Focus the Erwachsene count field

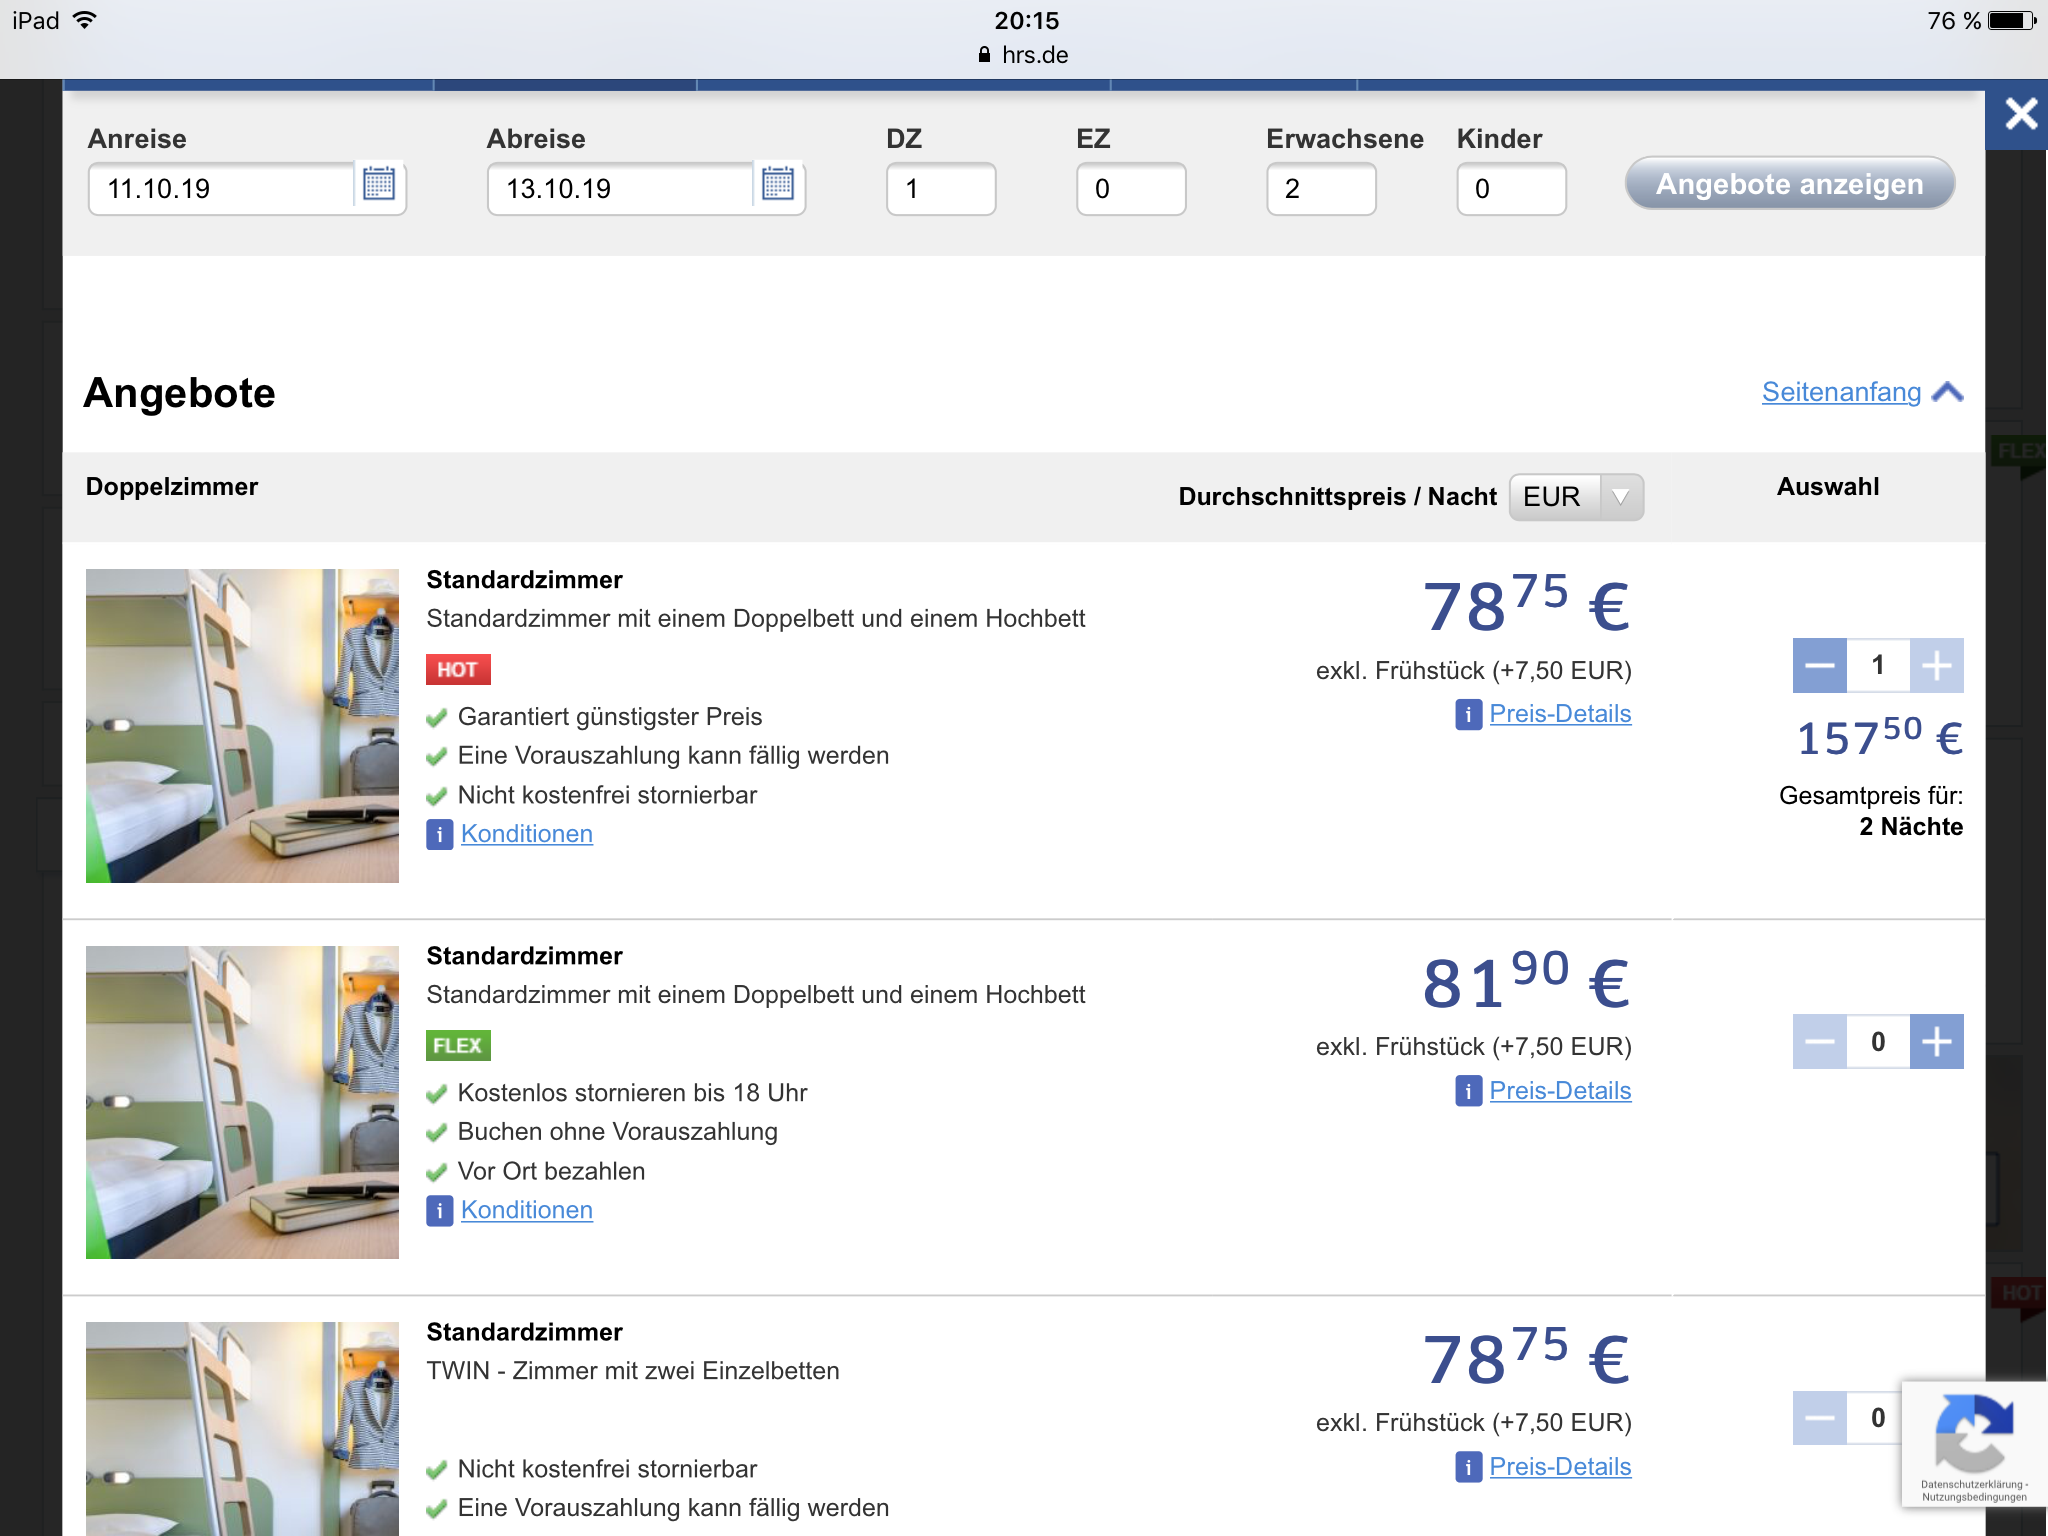tap(1321, 189)
